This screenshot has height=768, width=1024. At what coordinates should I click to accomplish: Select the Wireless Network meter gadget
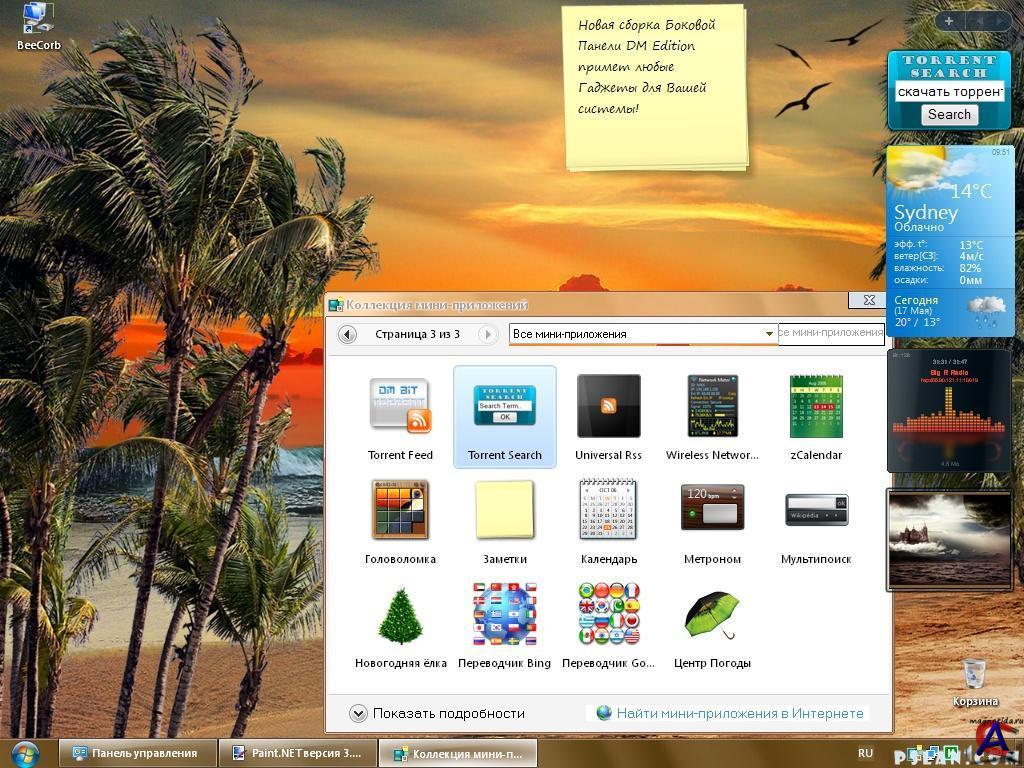[x=712, y=407]
